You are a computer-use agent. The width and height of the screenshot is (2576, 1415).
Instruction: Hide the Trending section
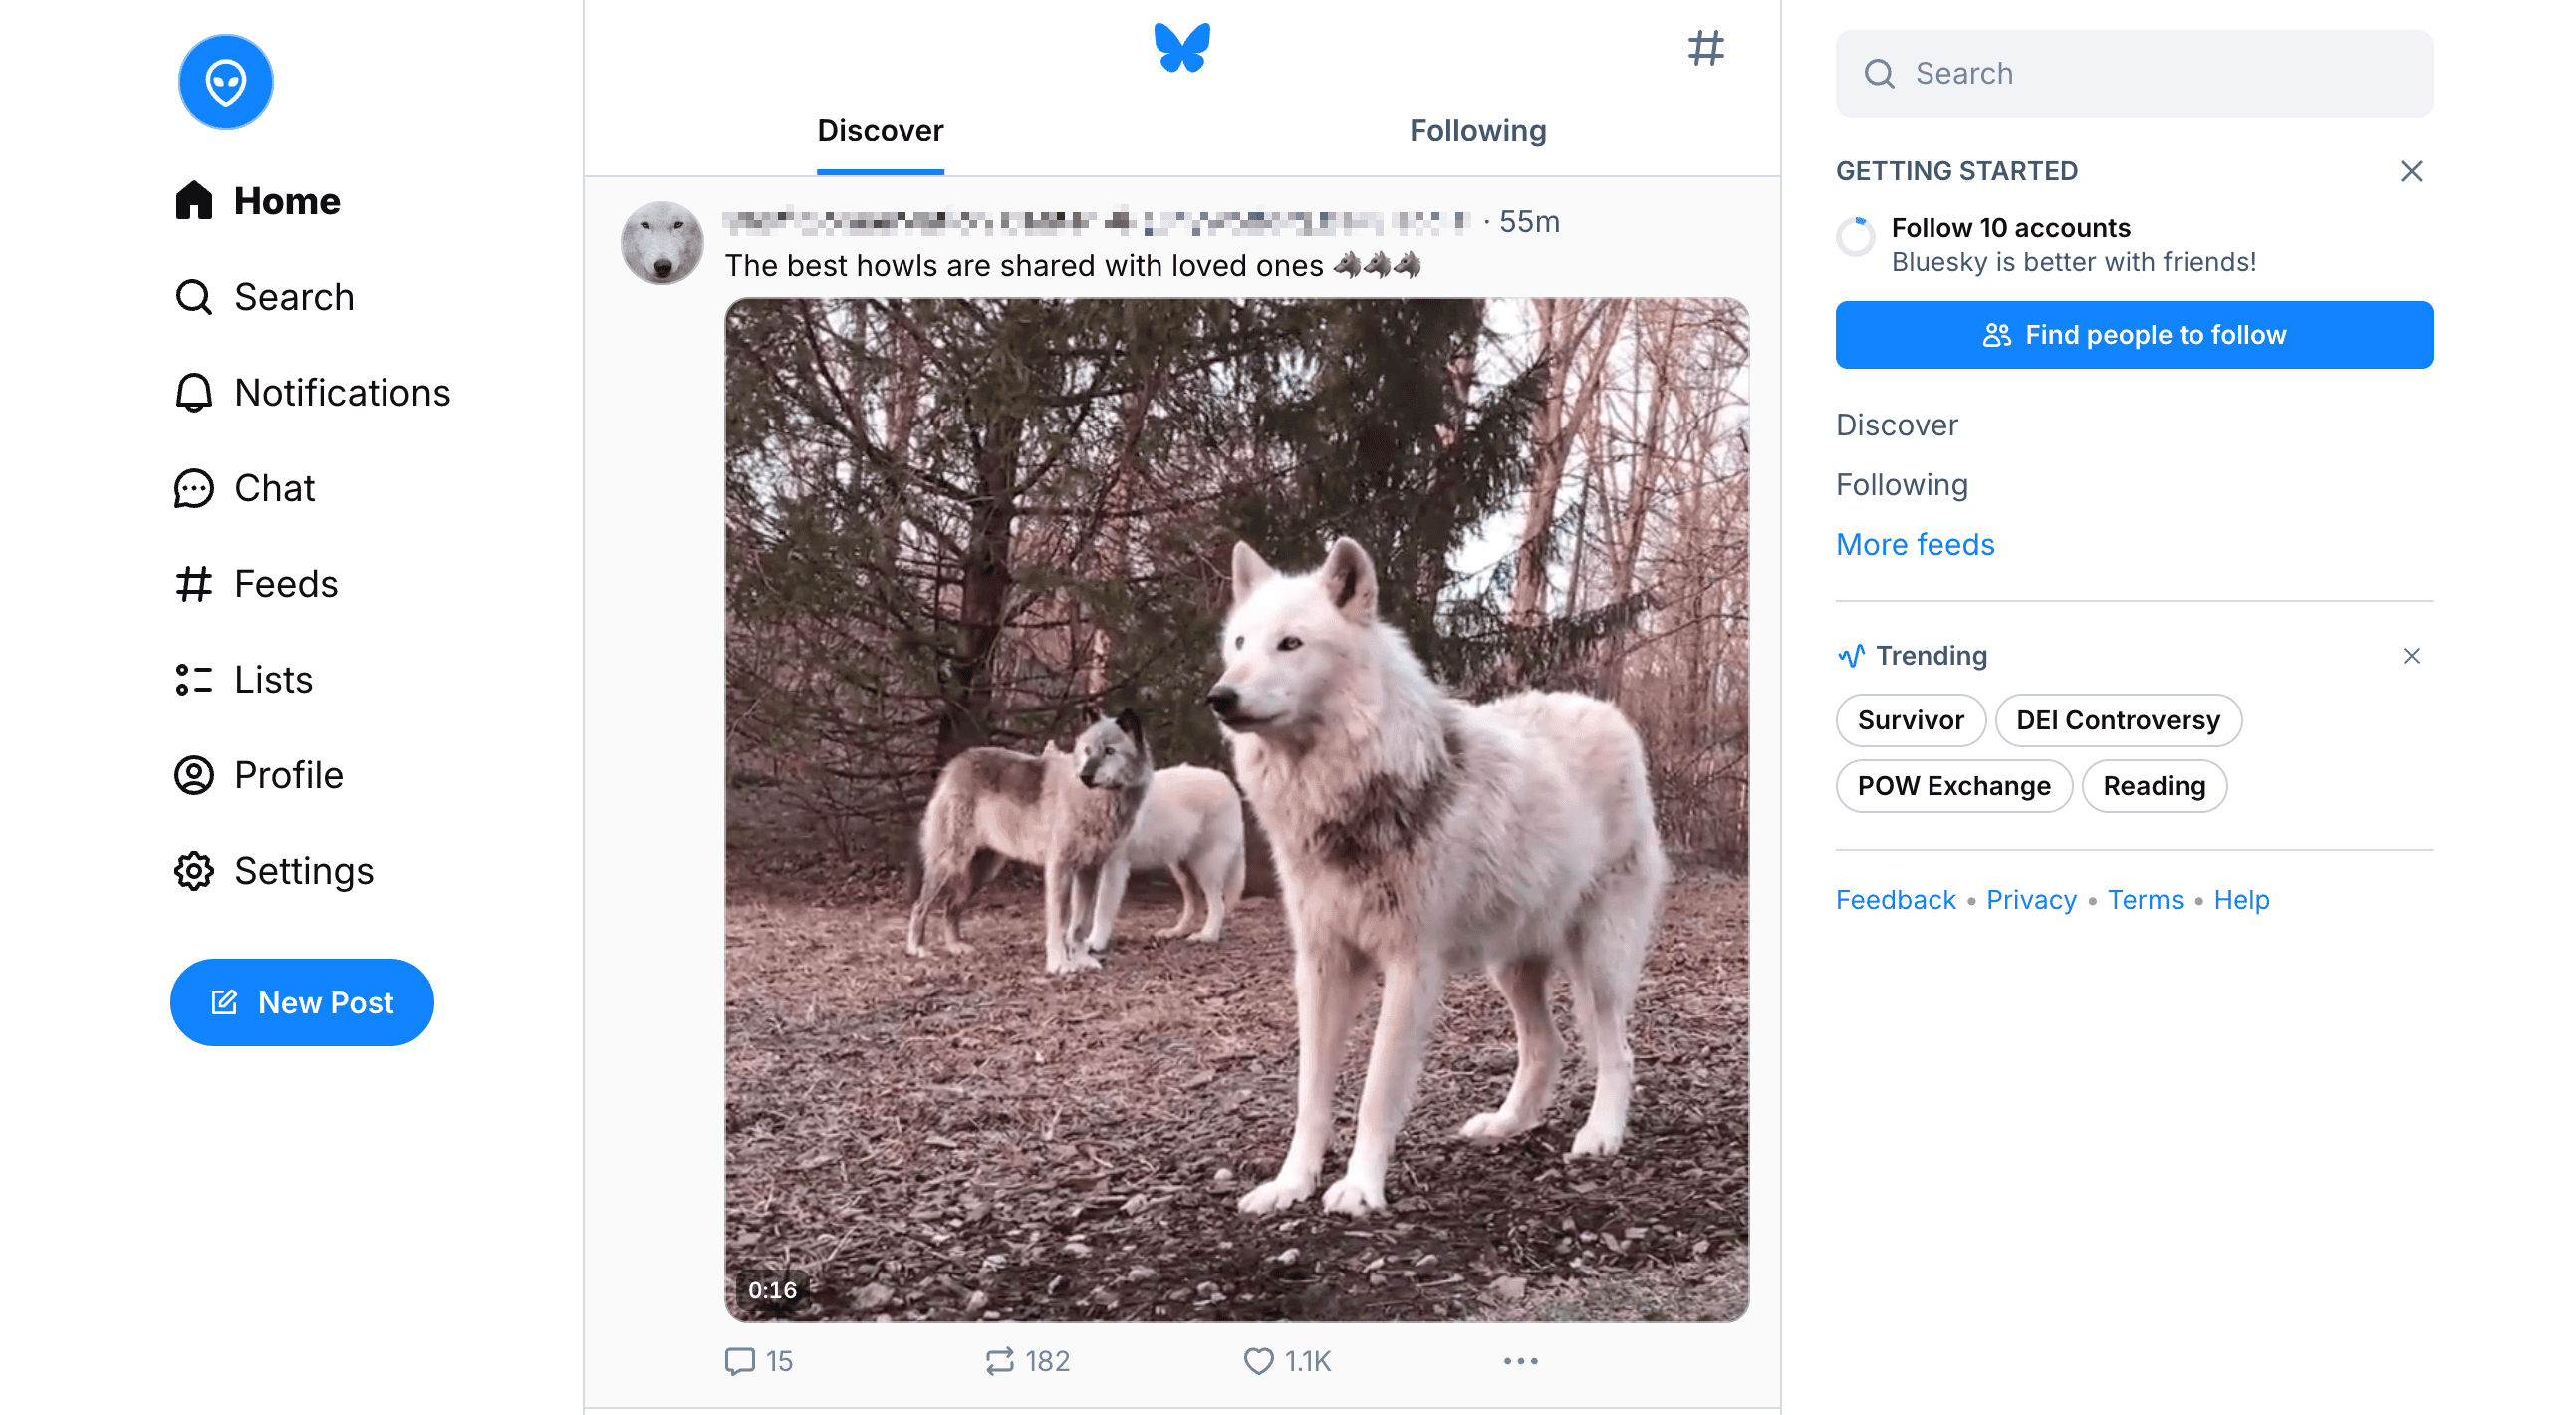coord(2410,656)
